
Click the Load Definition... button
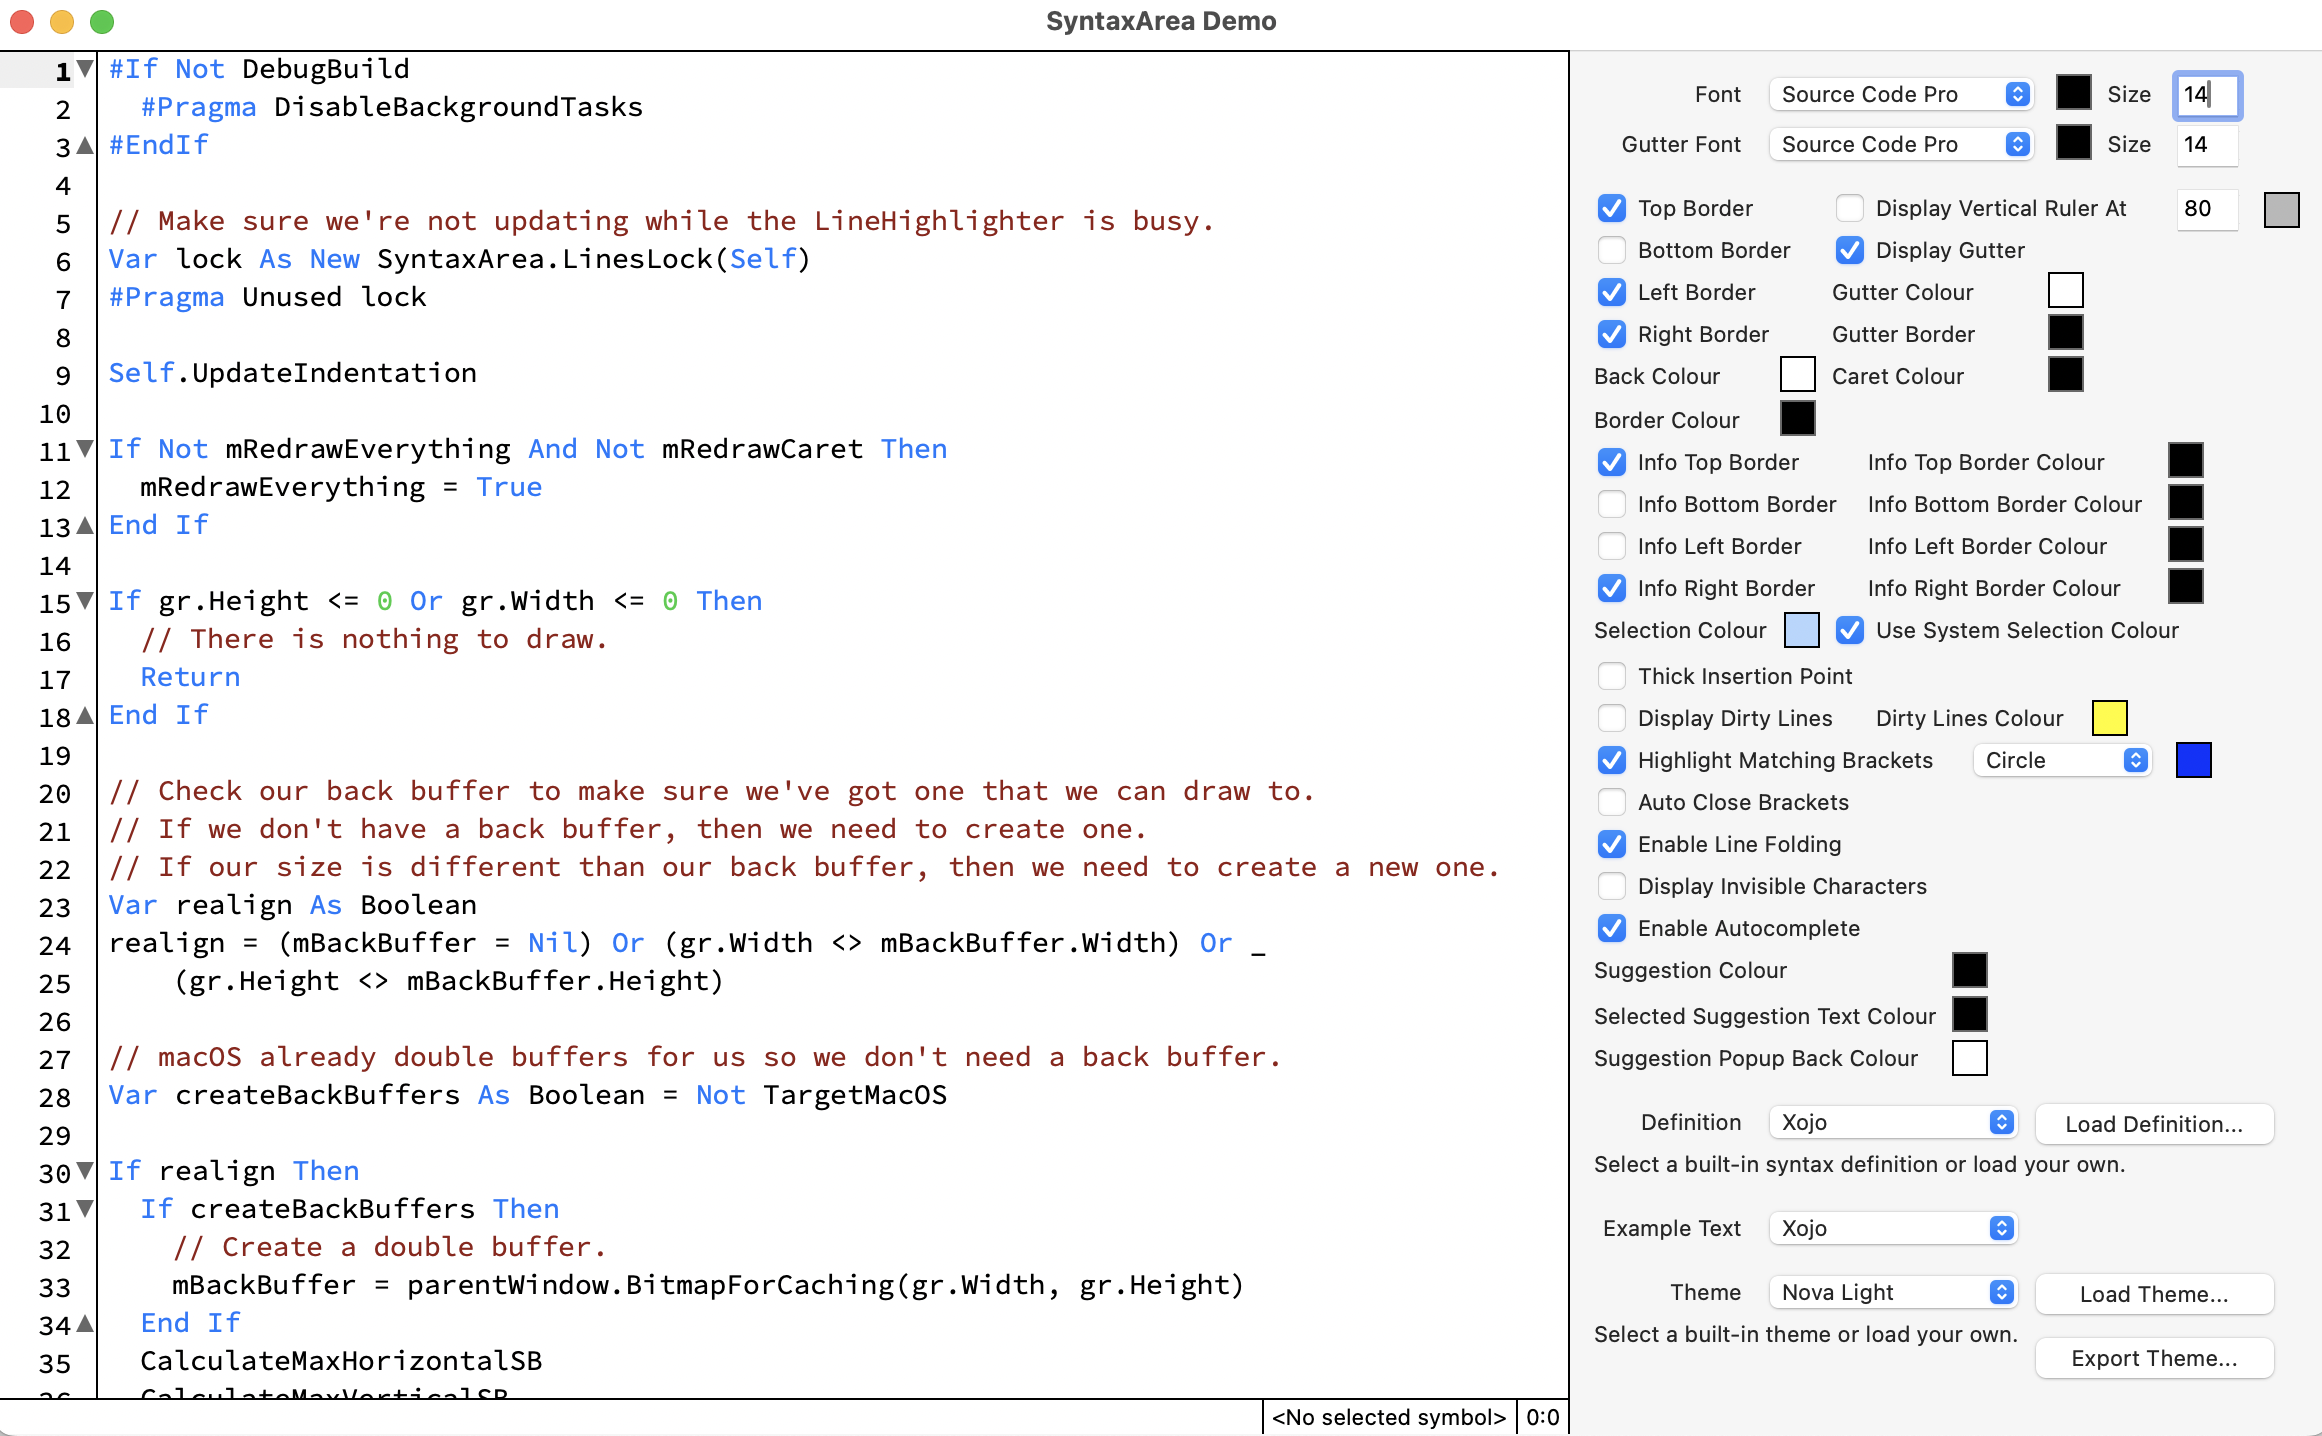[2154, 1124]
